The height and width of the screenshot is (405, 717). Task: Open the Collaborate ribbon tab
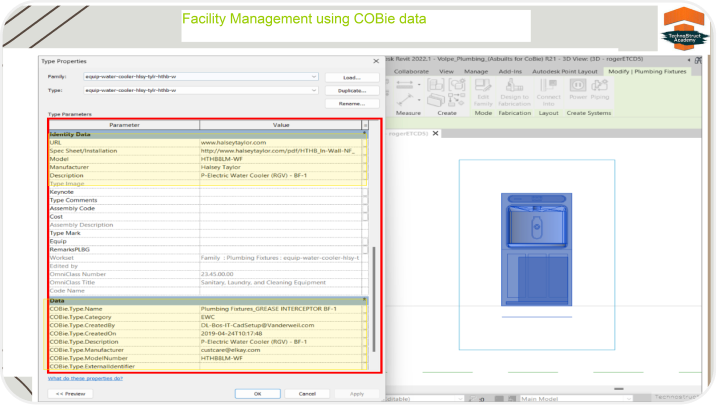pos(411,72)
